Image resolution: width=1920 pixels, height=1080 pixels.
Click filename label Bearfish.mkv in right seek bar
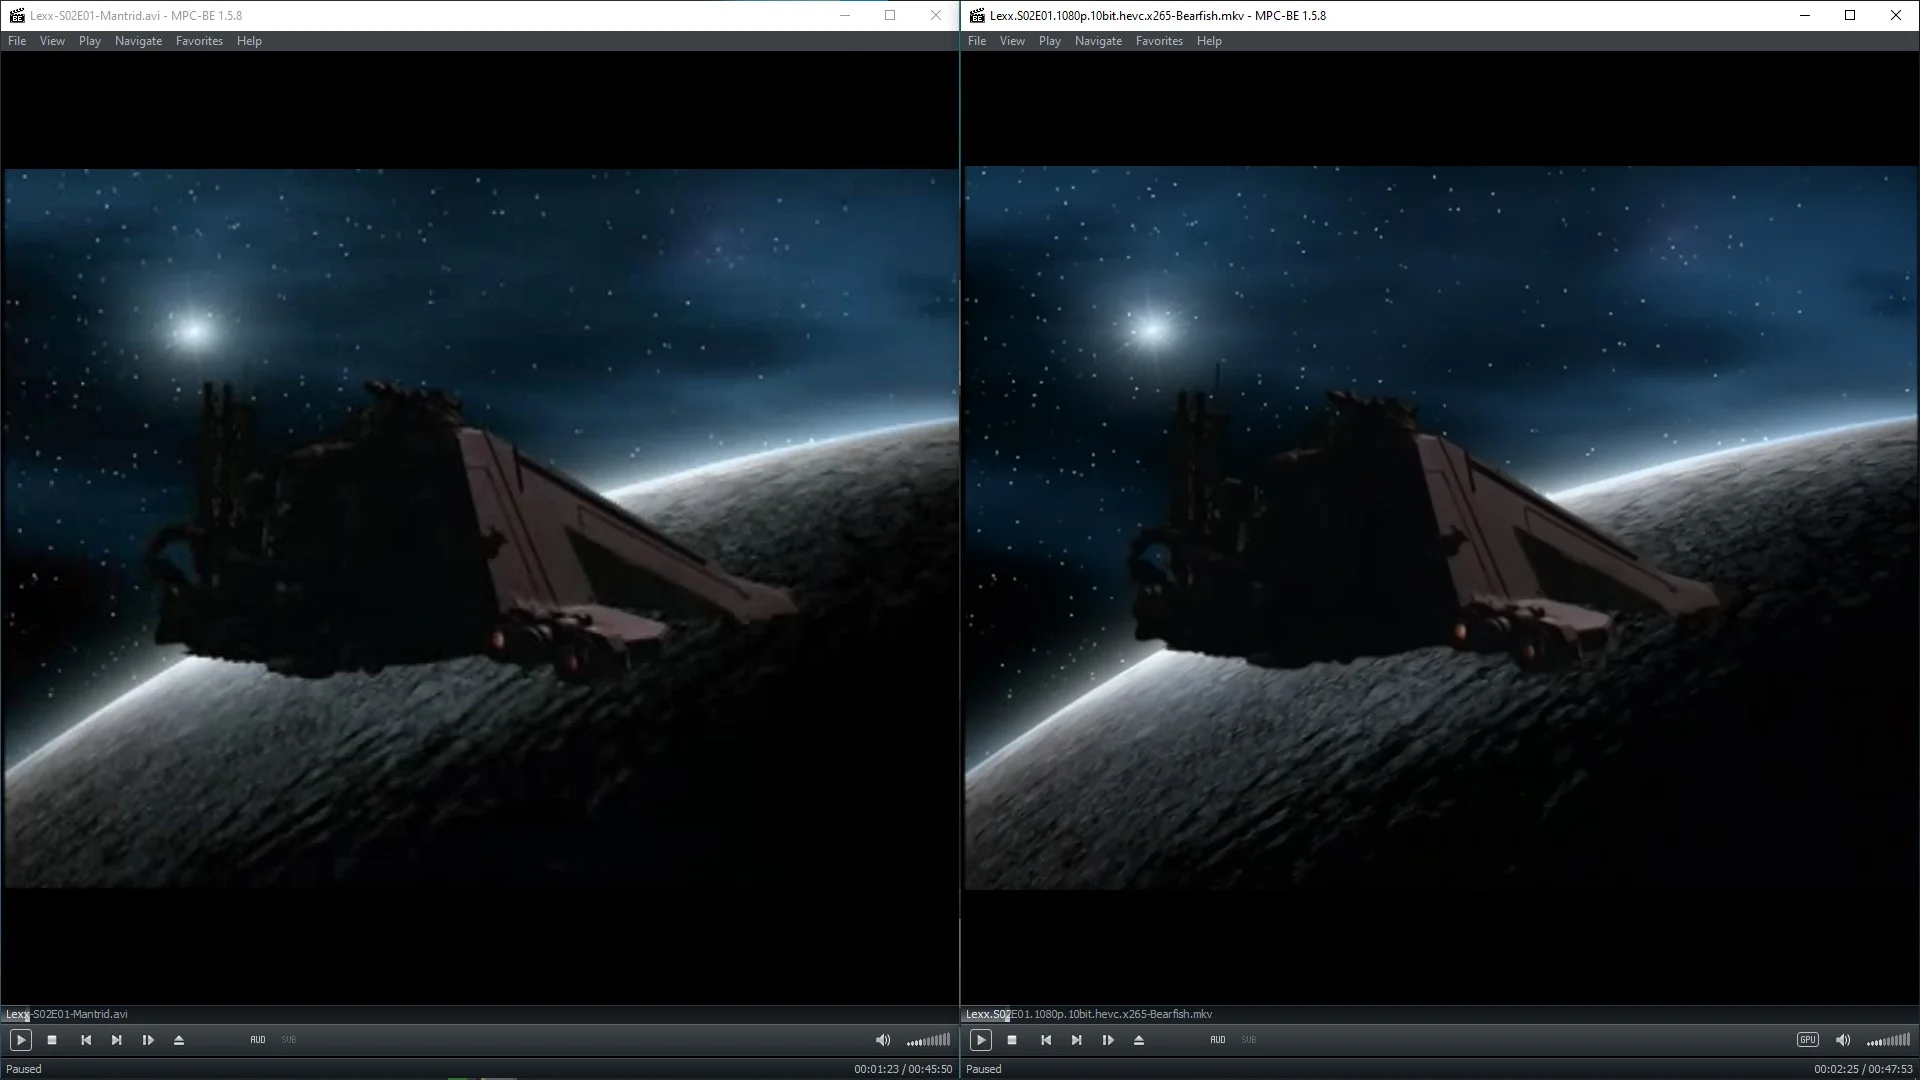1089,1014
